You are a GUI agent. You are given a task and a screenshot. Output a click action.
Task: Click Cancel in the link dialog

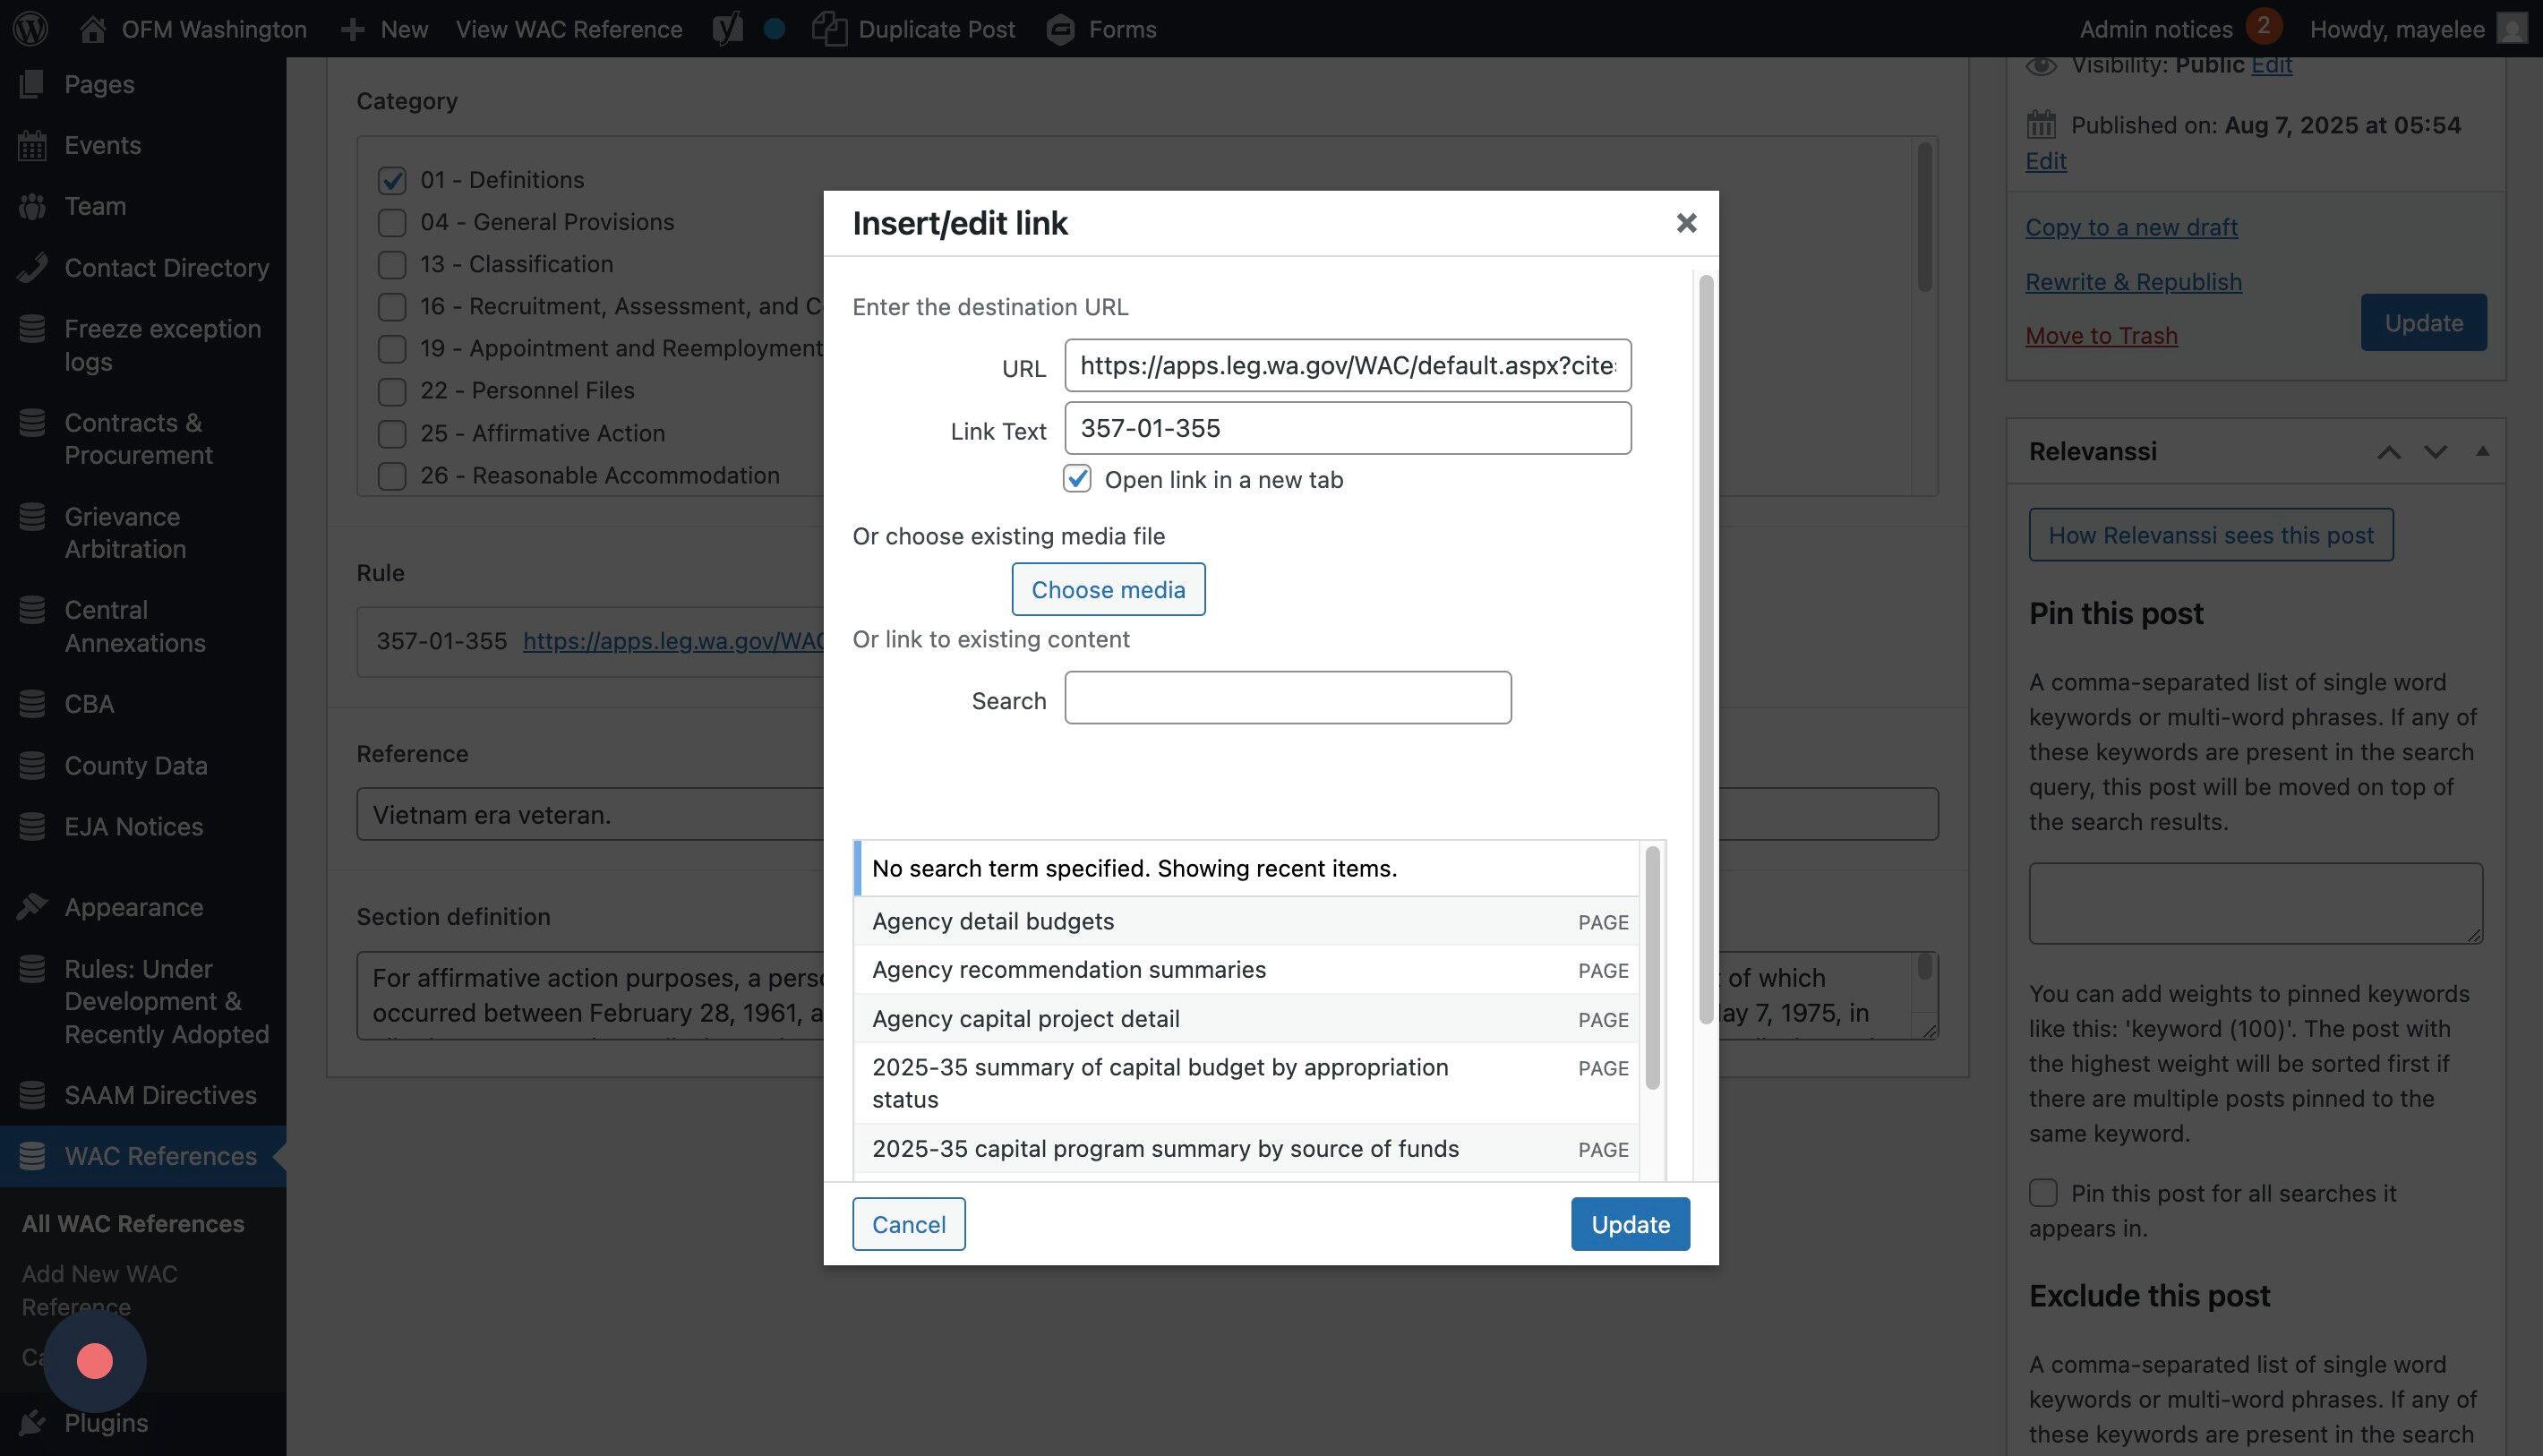[x=908, y=1224]
